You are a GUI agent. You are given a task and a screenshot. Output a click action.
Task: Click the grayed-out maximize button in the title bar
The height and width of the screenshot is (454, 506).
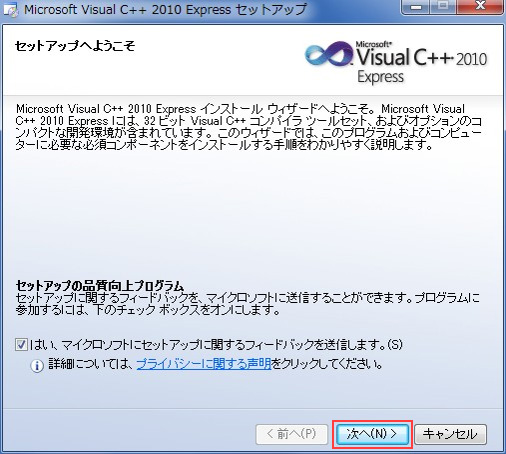pos(443,7)
